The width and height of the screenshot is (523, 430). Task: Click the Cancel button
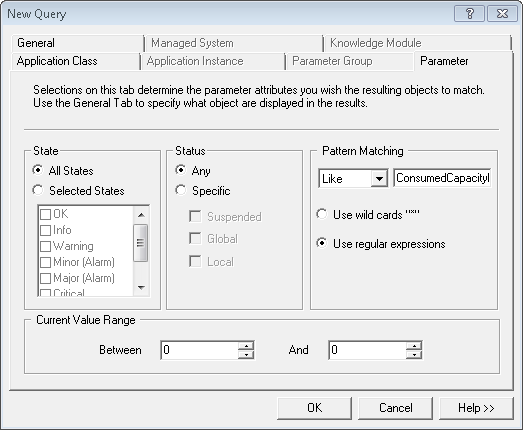tap(396, 408)
